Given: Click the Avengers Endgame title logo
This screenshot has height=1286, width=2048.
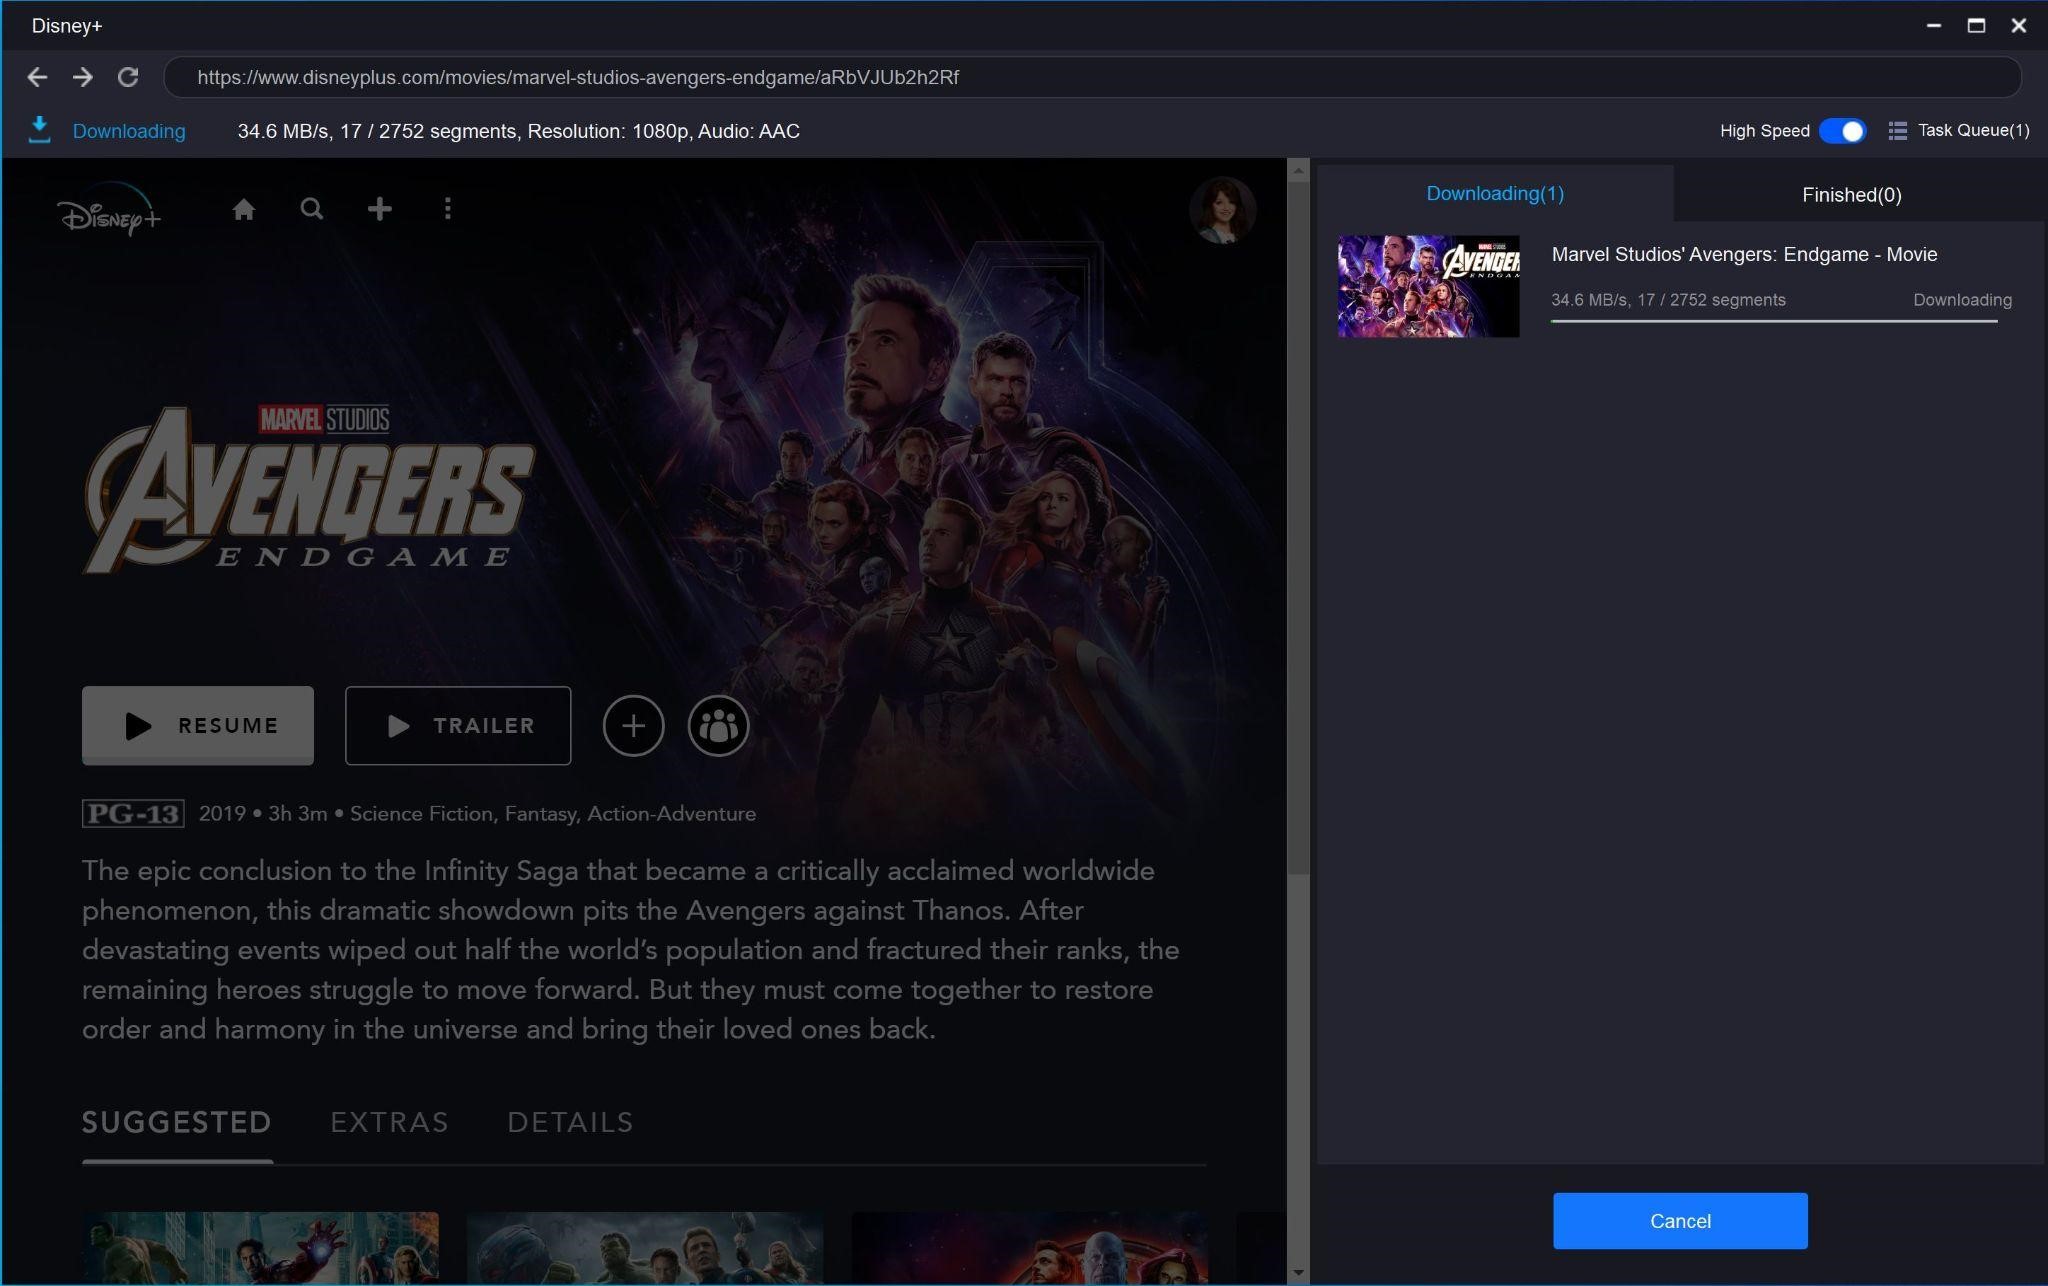Looking at the screenshot, I should click(308, 490).
